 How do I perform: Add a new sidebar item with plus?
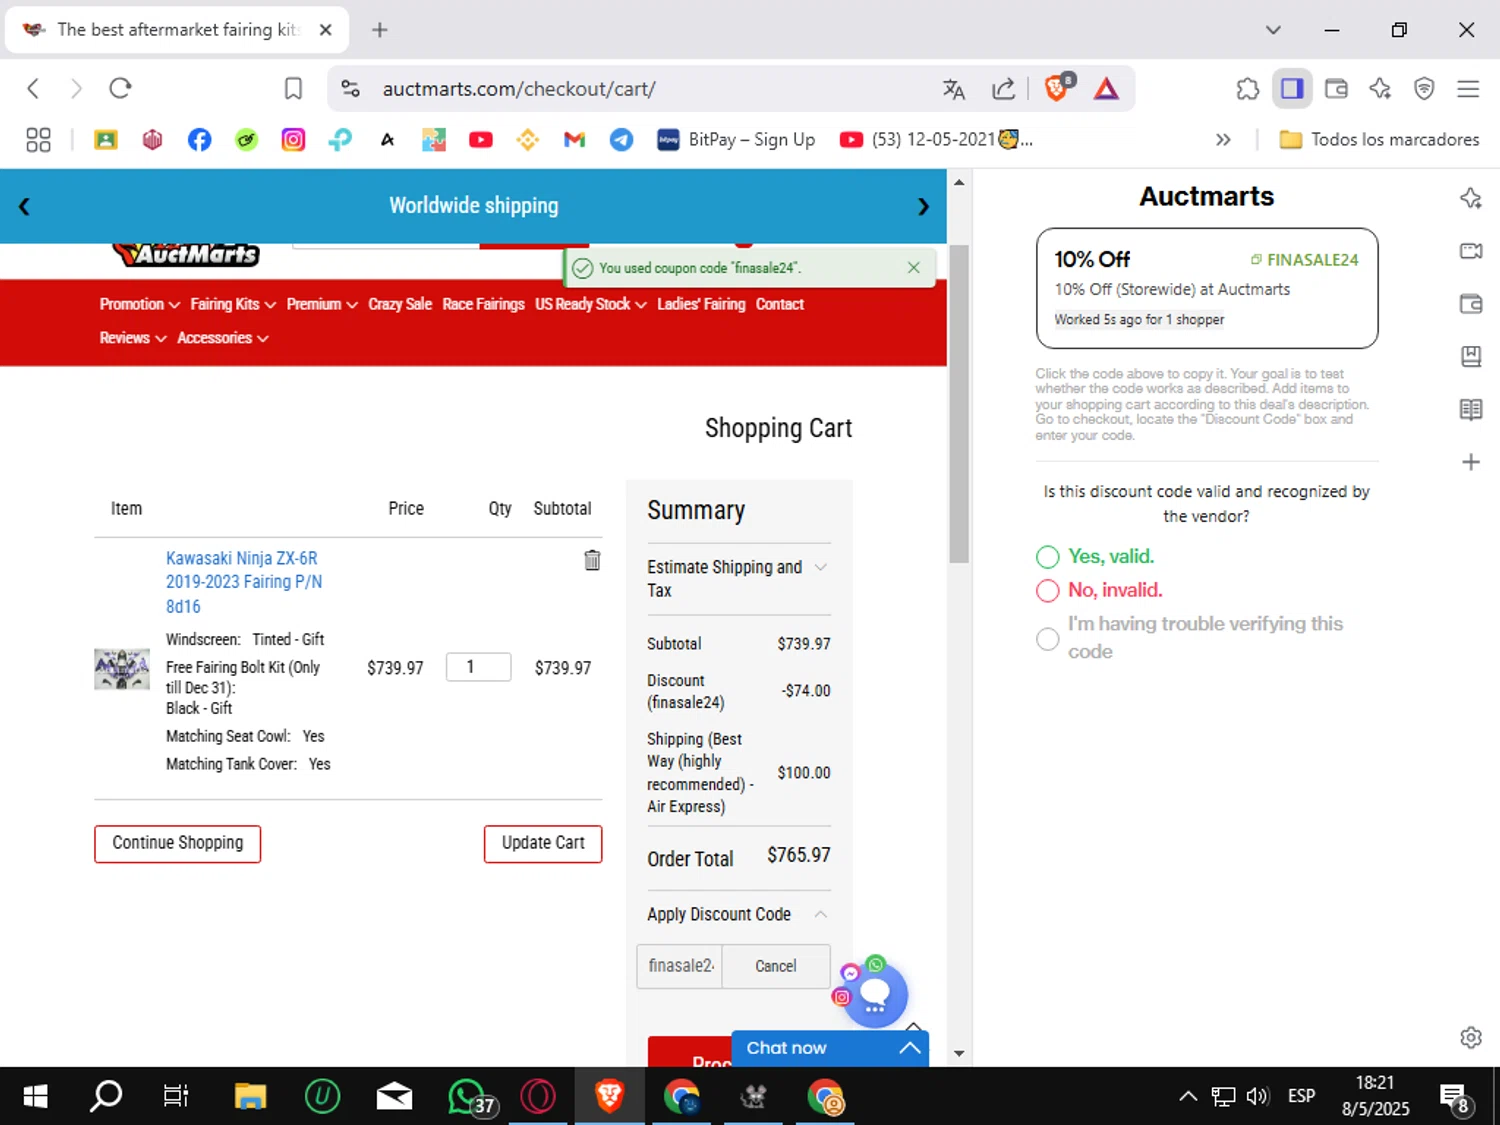1470,462
